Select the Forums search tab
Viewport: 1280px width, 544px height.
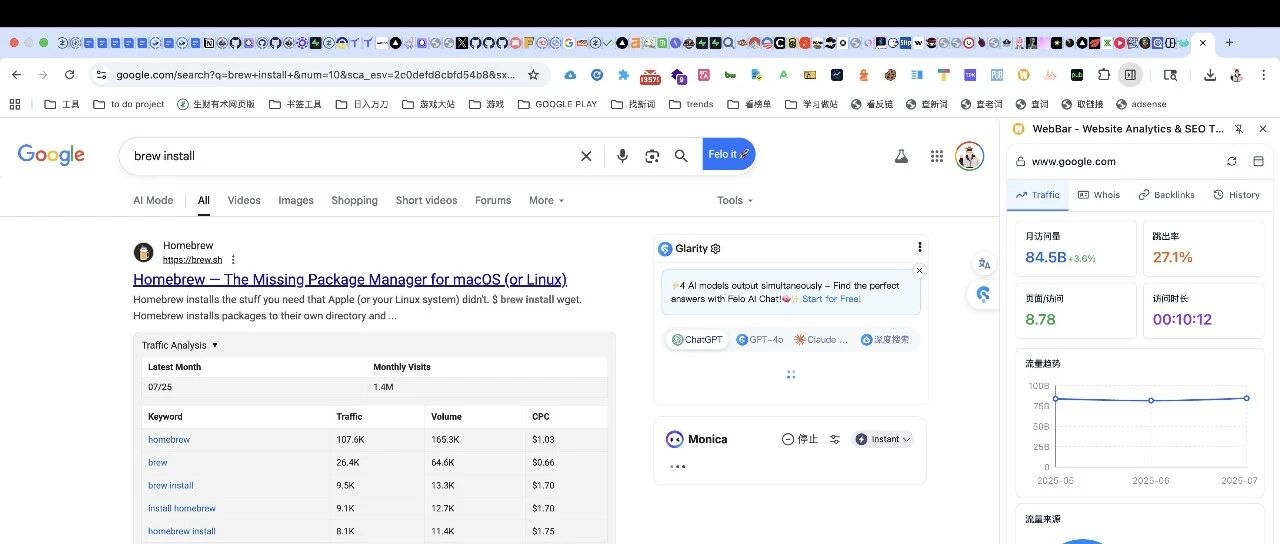(x=493, y=200)
